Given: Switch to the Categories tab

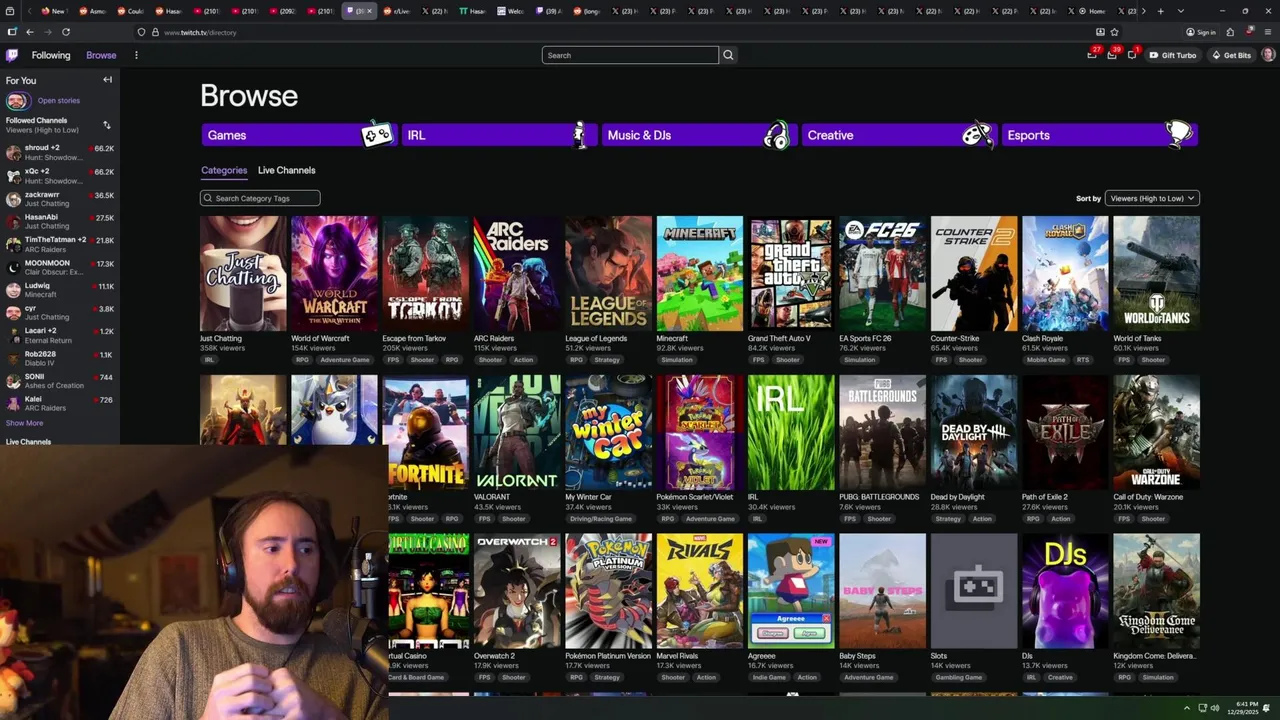Looking at the screenshot, I should [224, 170].
